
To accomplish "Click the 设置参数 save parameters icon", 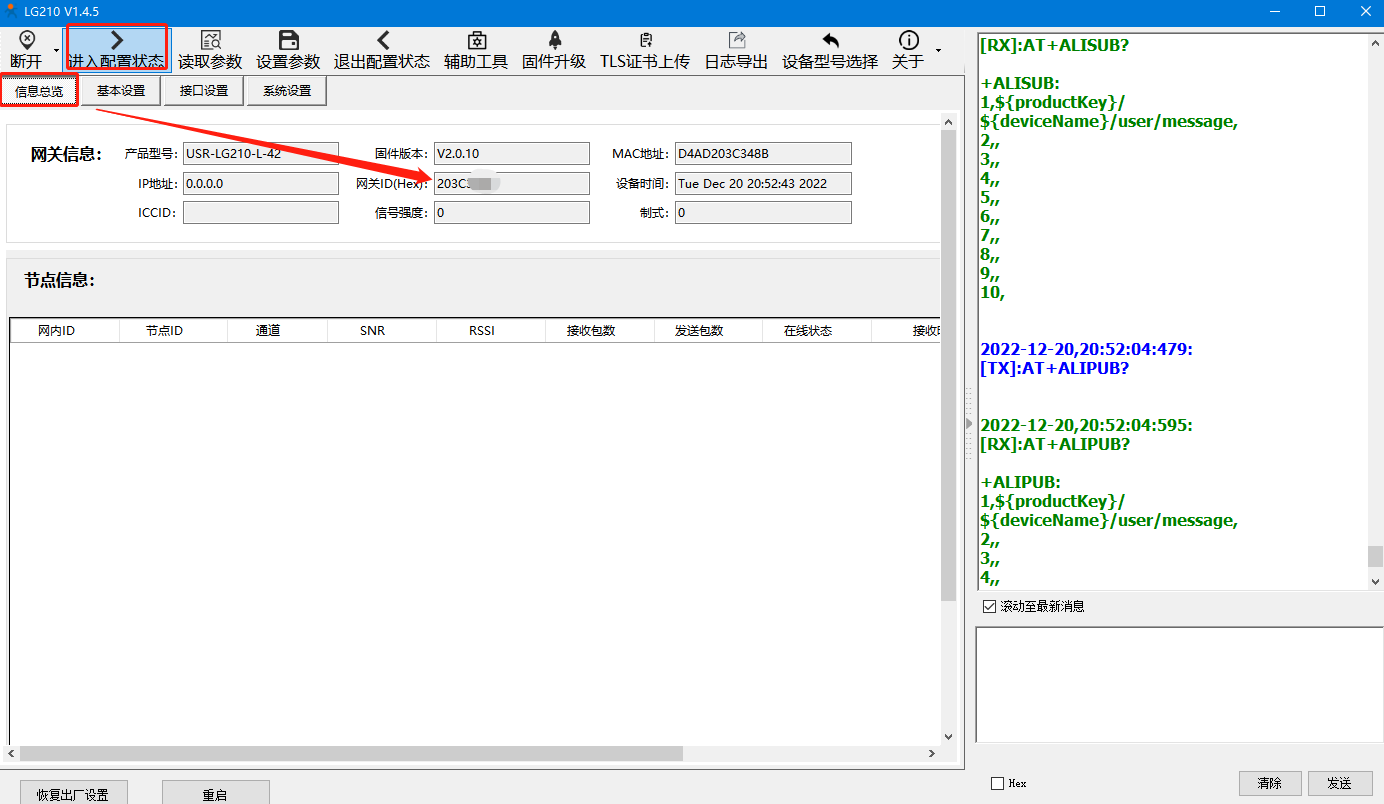I will click(288, 40).
